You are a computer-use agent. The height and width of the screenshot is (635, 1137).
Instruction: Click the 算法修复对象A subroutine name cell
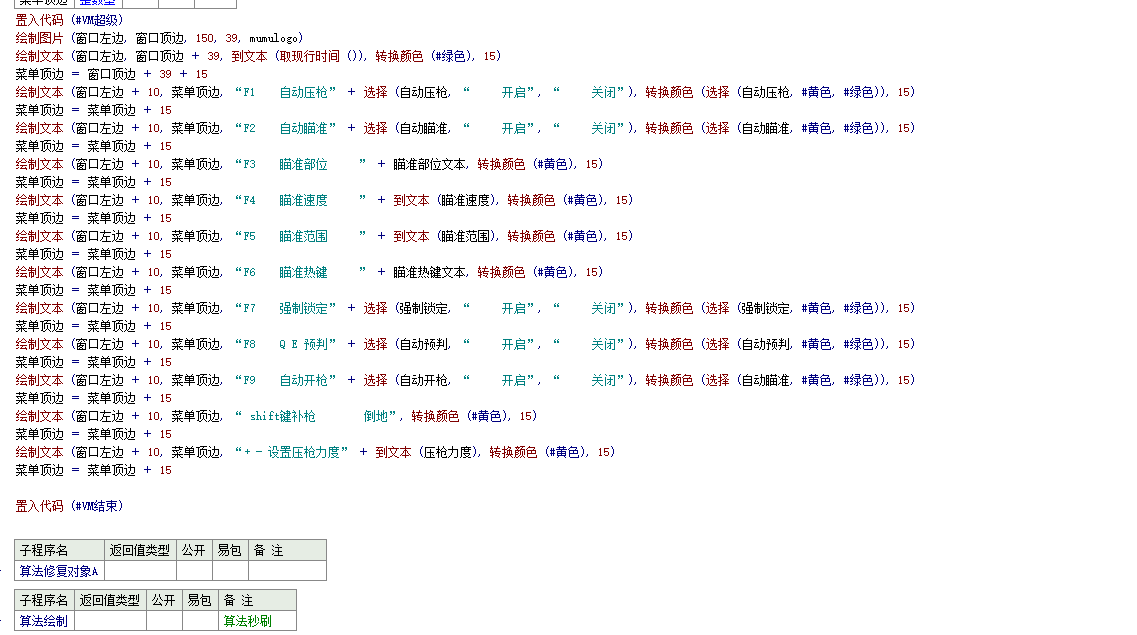pos(59,571)
